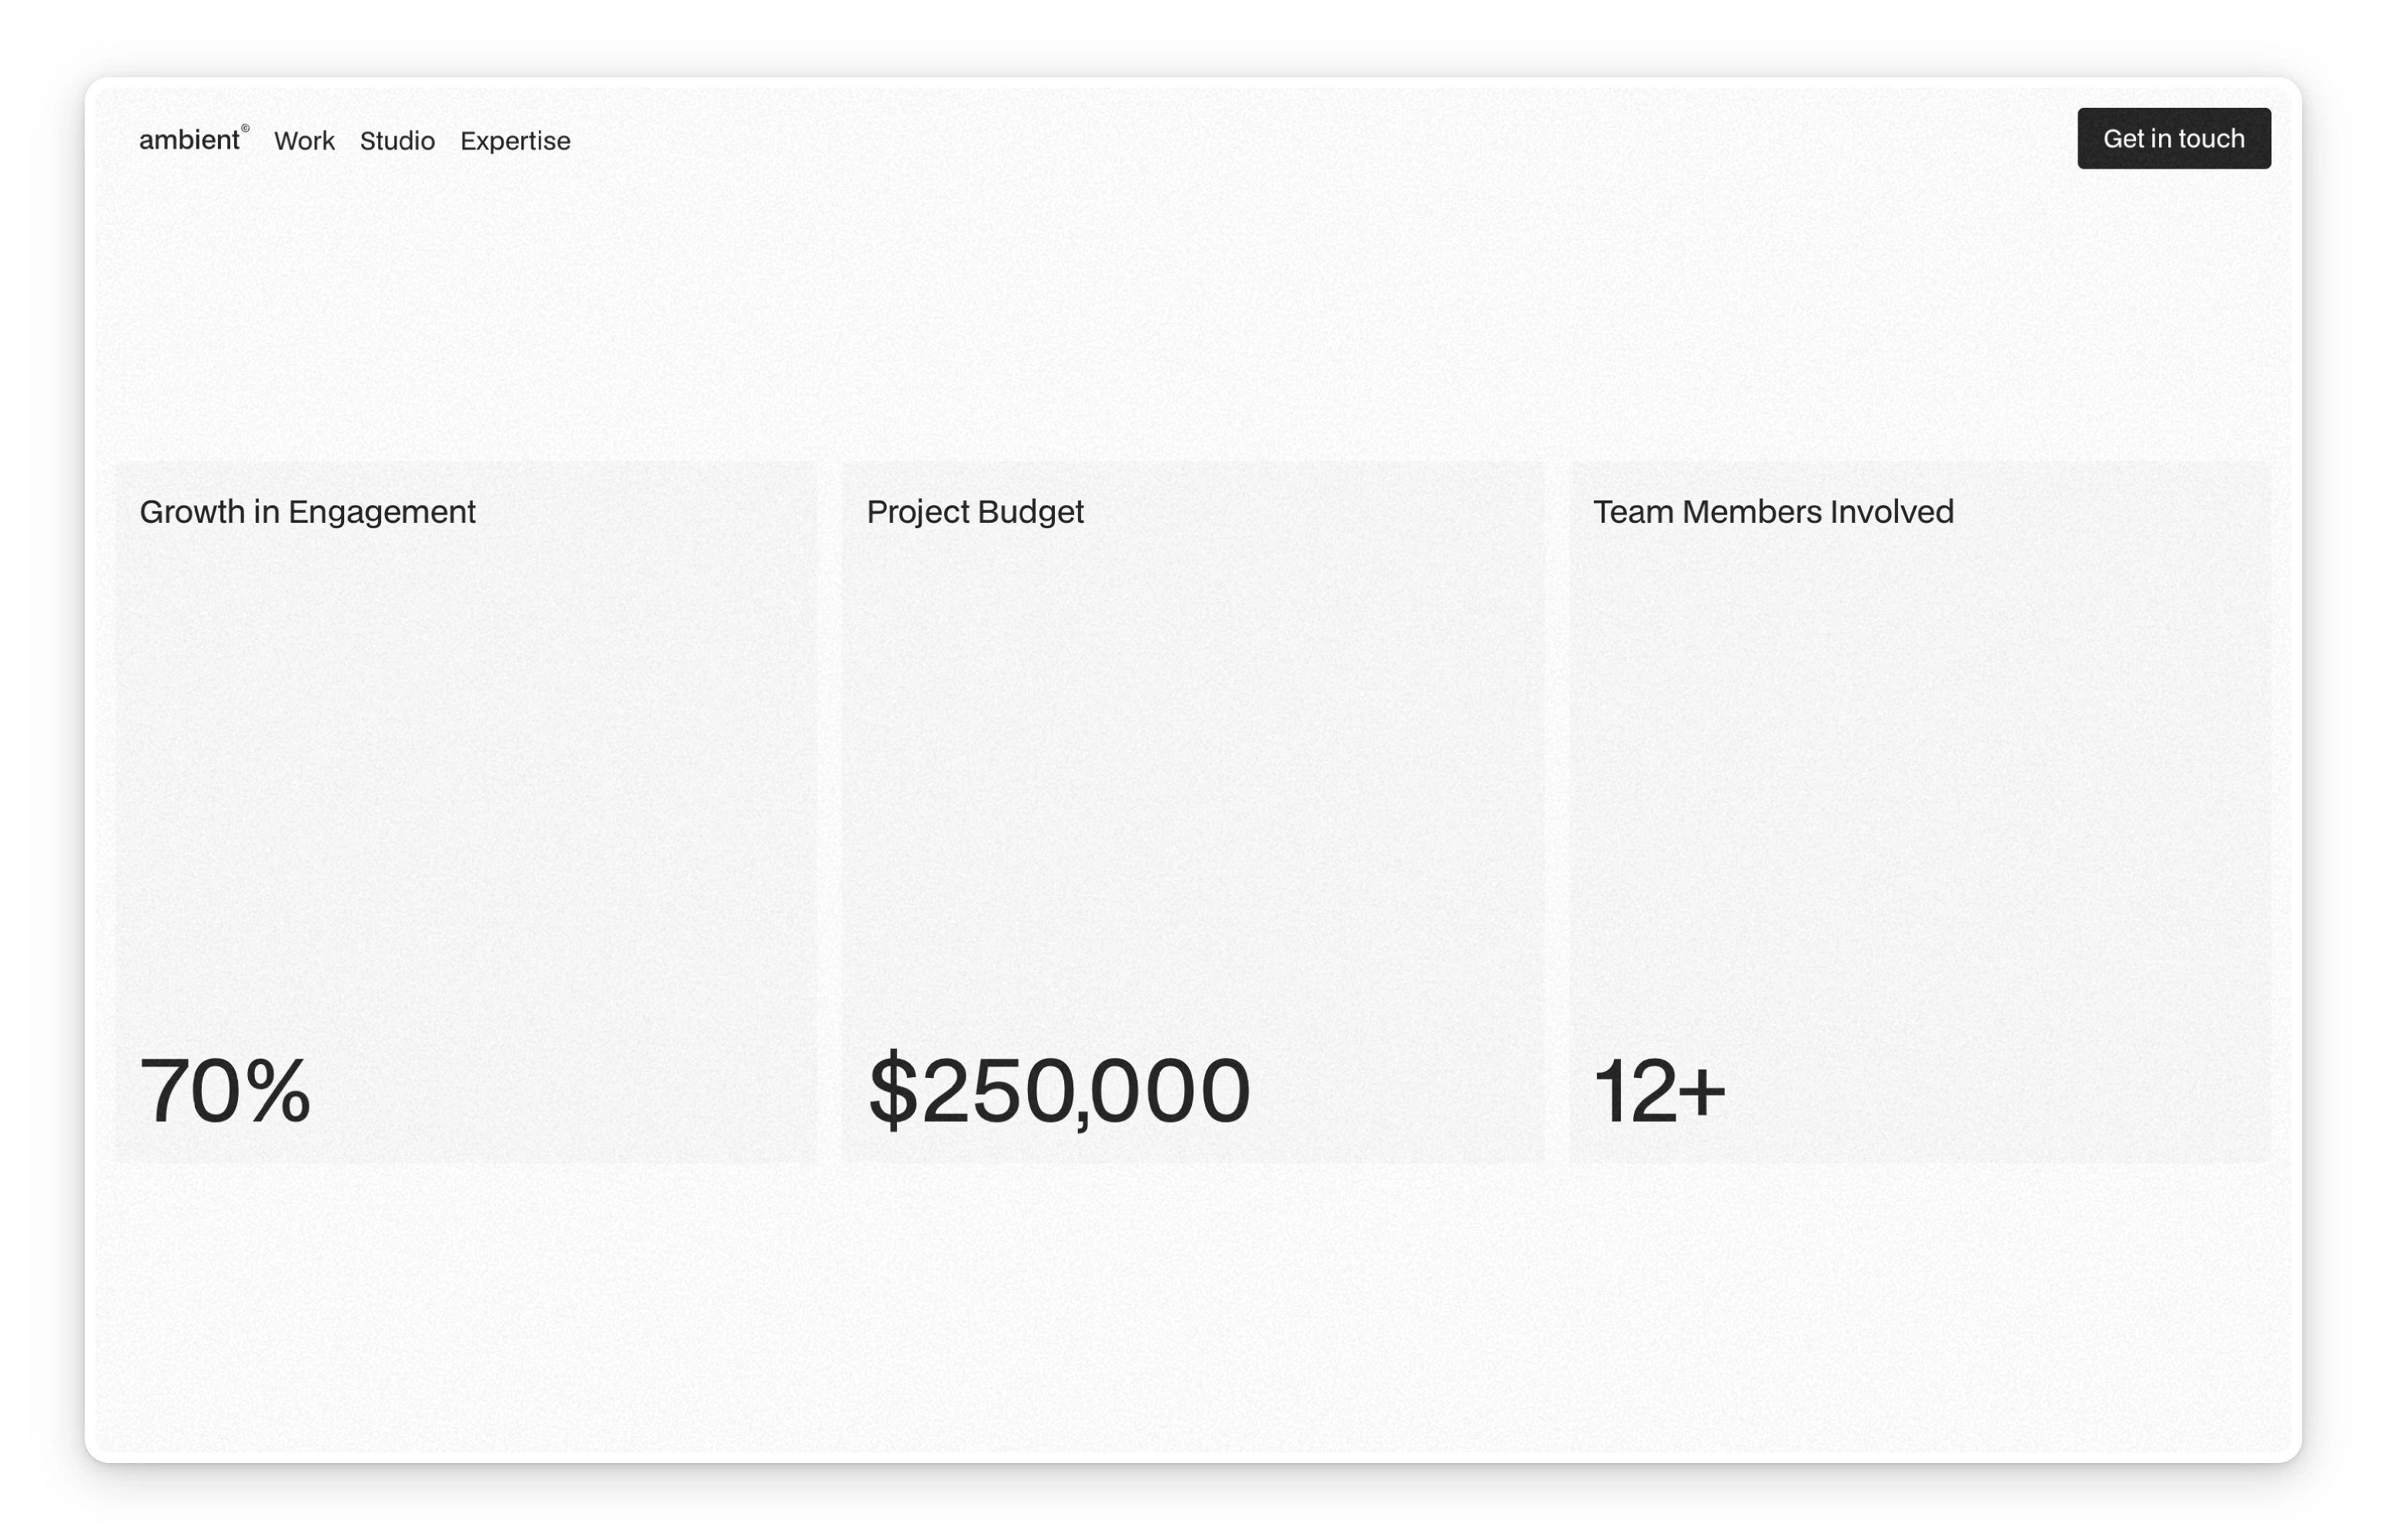Select the $250,000 budget figure
The image size is (2387, 1540).
coord(1059,1090)
